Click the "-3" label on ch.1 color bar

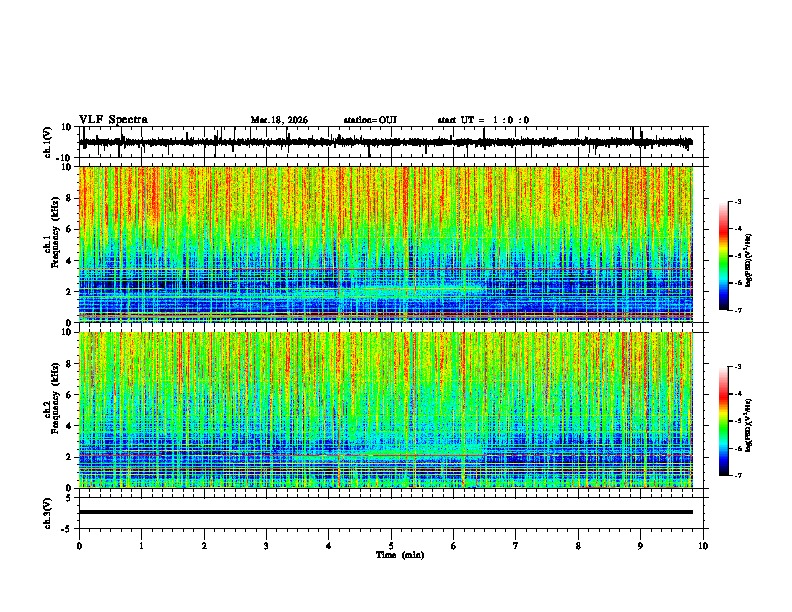pos(738,202)
